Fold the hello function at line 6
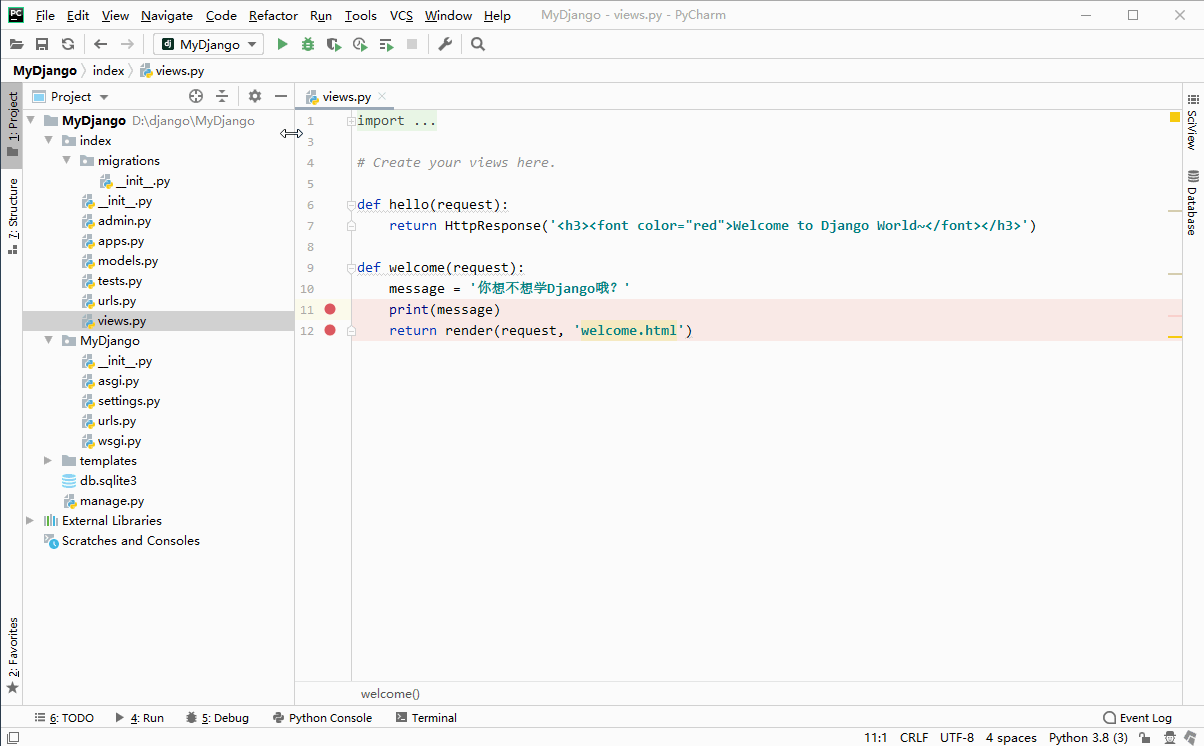 pos(351,205)
